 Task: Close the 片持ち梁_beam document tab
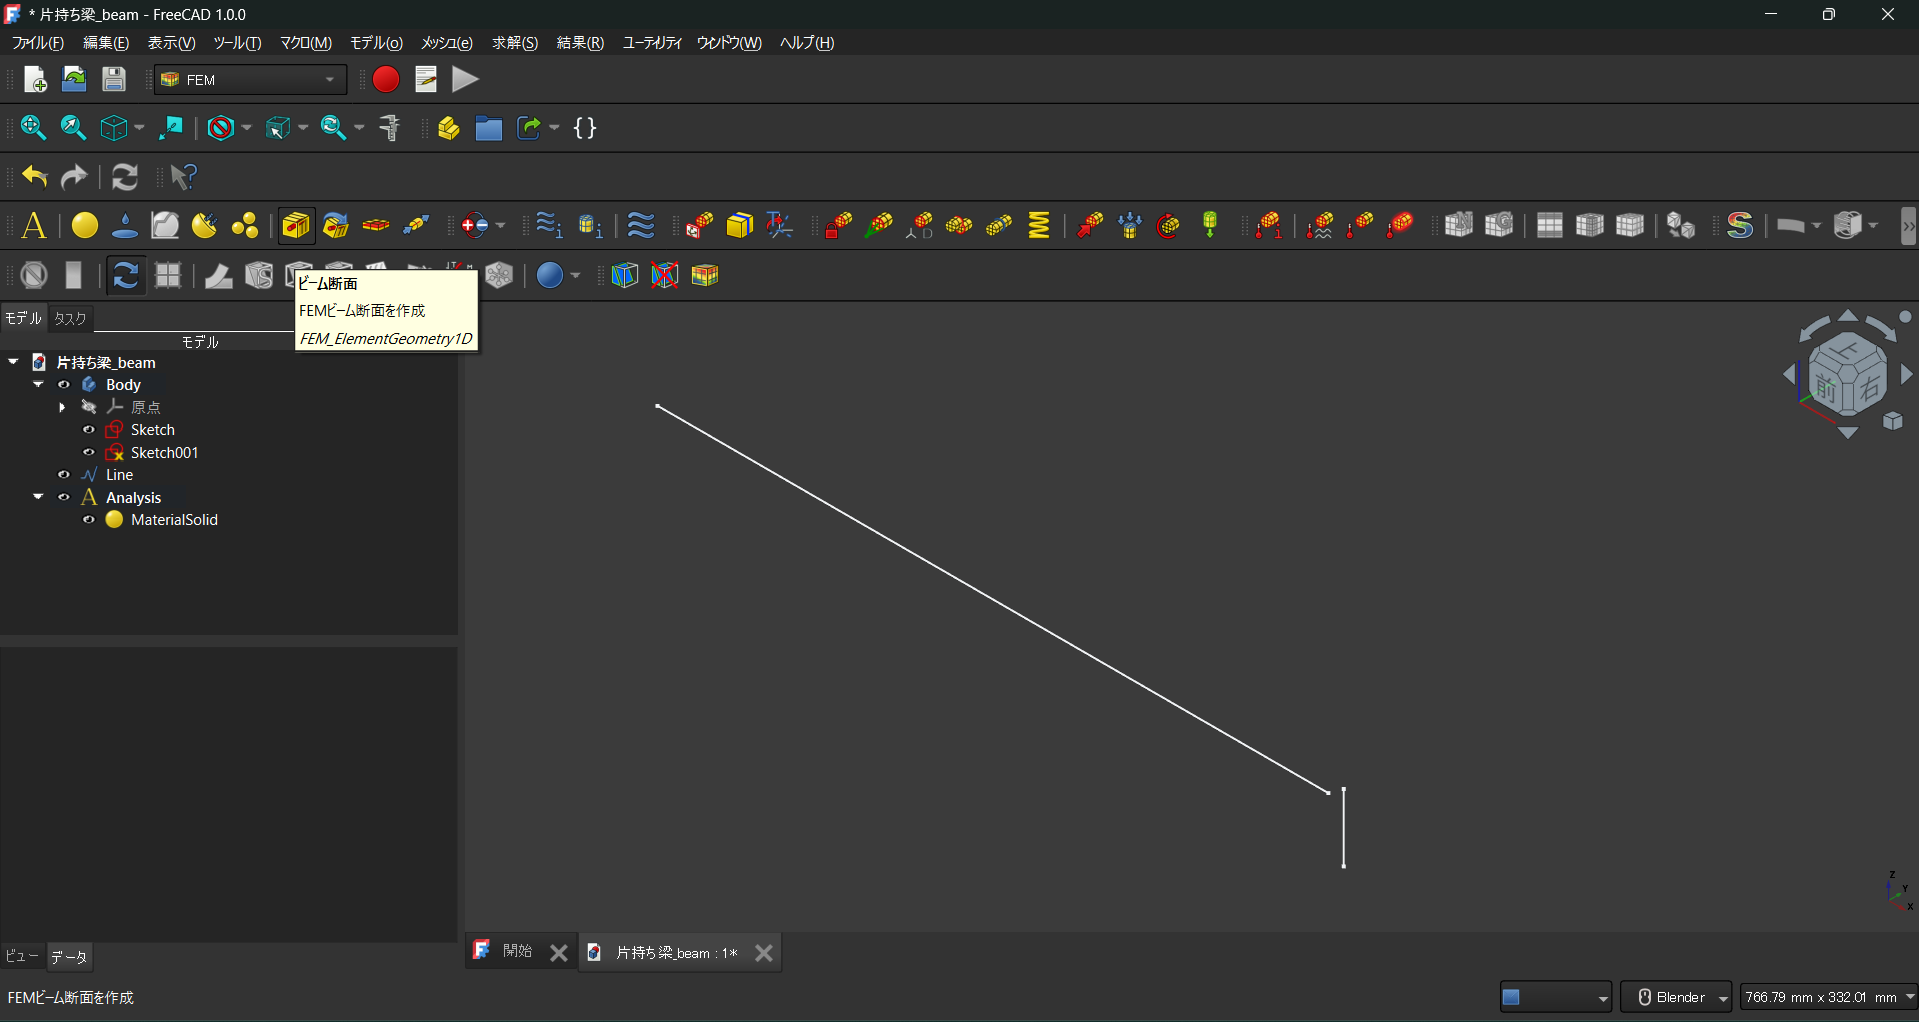764,953
